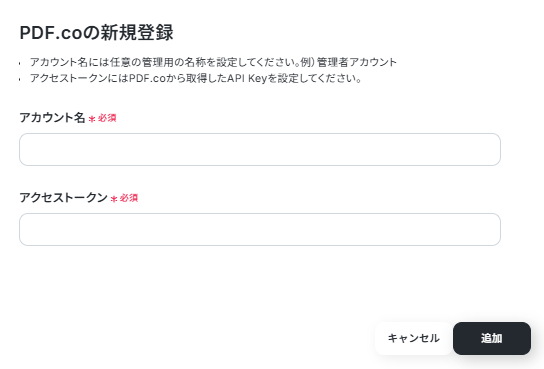Click the bullet before the アカウント名 instruction
This screenshot has height=369, width=544.
(x=20, y=63)
